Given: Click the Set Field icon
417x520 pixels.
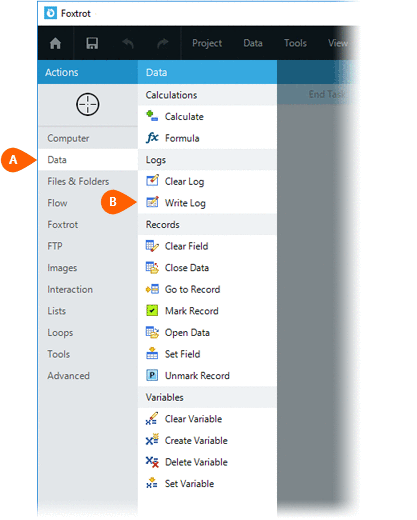Looking at the screenshot, I should click(152, 354).
